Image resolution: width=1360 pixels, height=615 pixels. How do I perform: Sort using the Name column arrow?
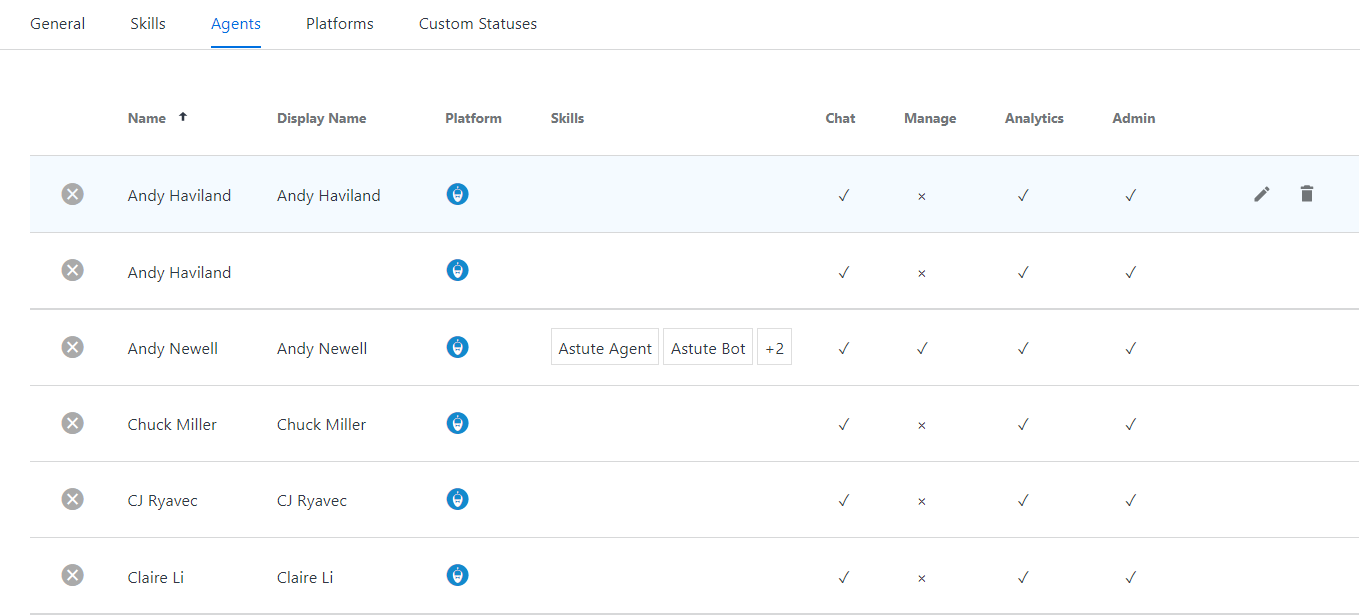[183, 117]
